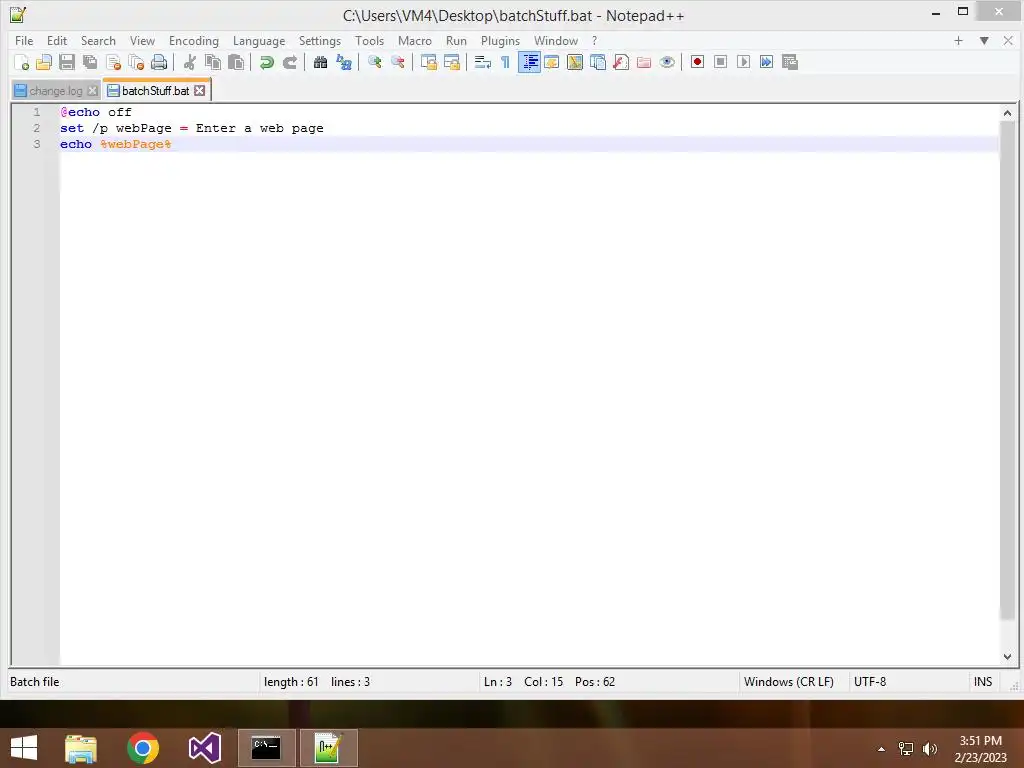Viewport: 1024px width, 768px height.
Task: Open the question mark help menu
Action: click(x=594, y=40)
